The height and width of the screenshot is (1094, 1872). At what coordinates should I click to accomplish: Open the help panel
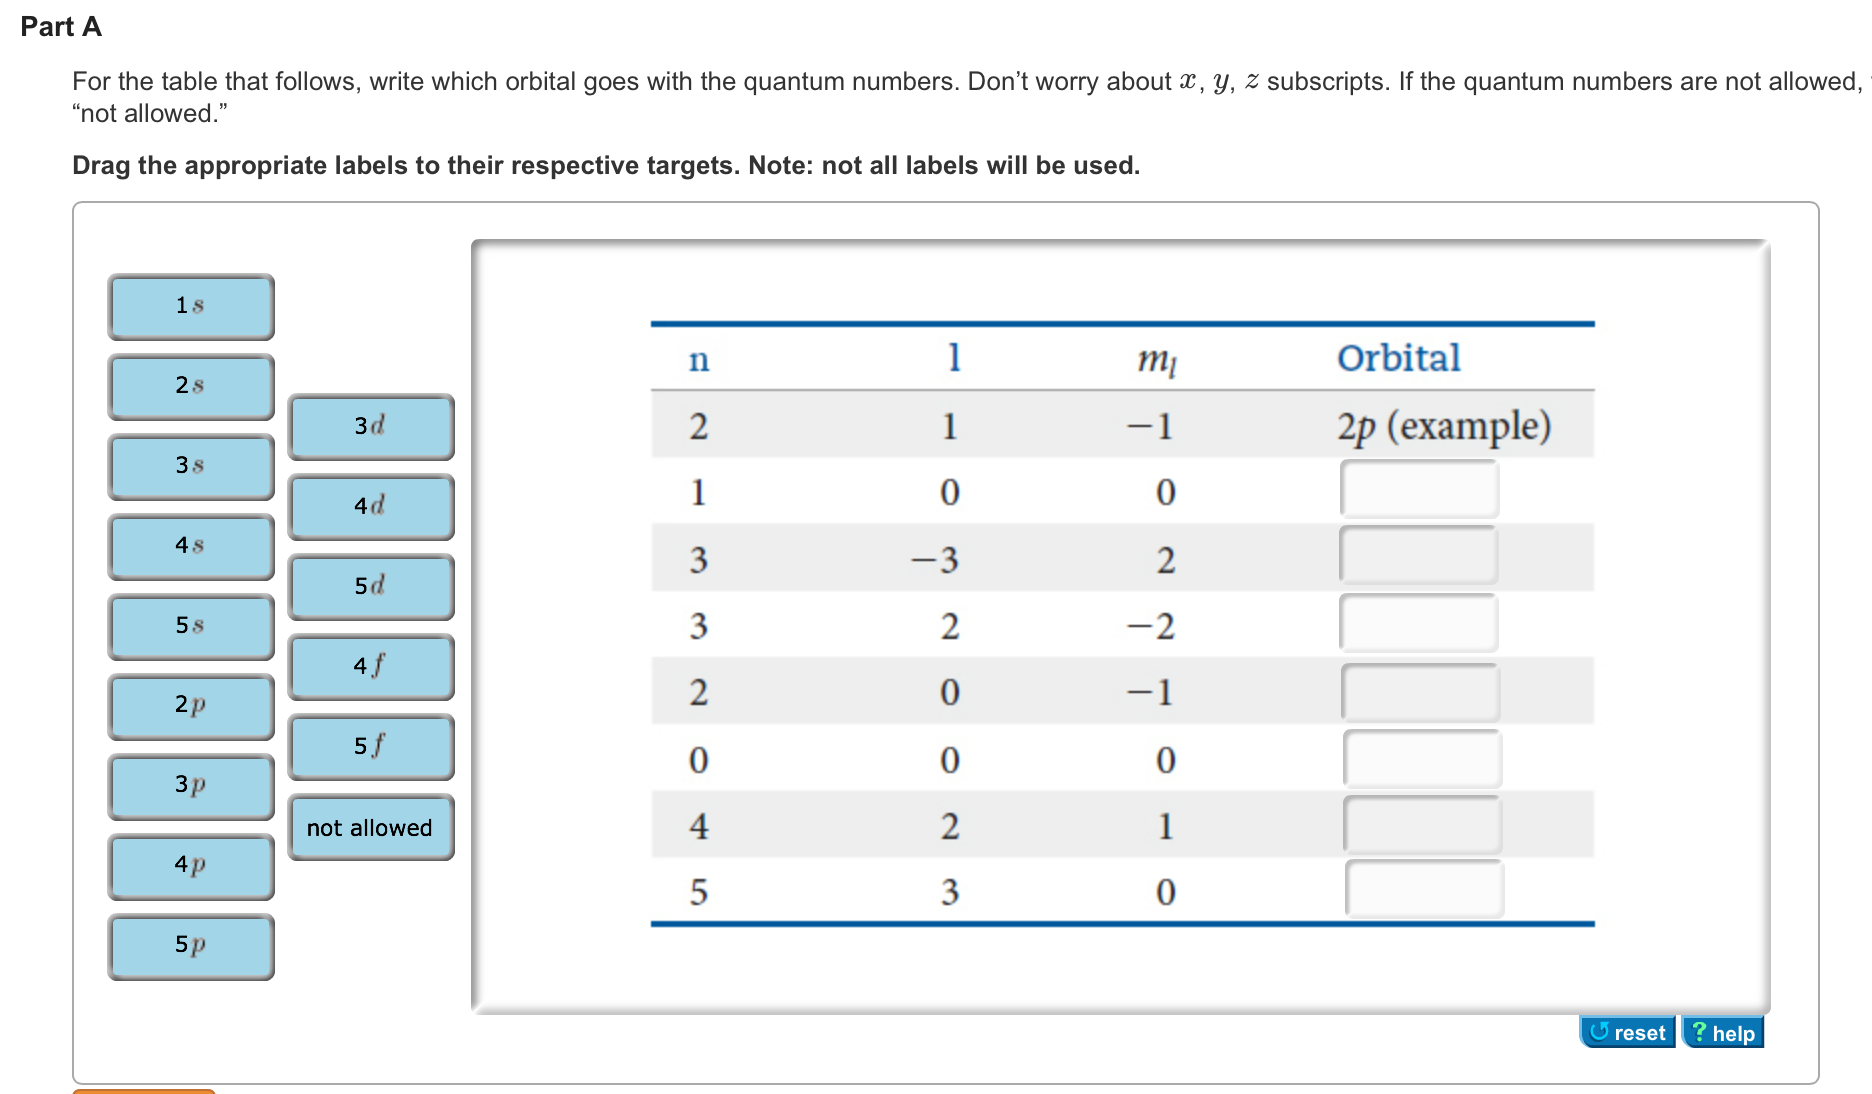(x=1724, y=1032)
